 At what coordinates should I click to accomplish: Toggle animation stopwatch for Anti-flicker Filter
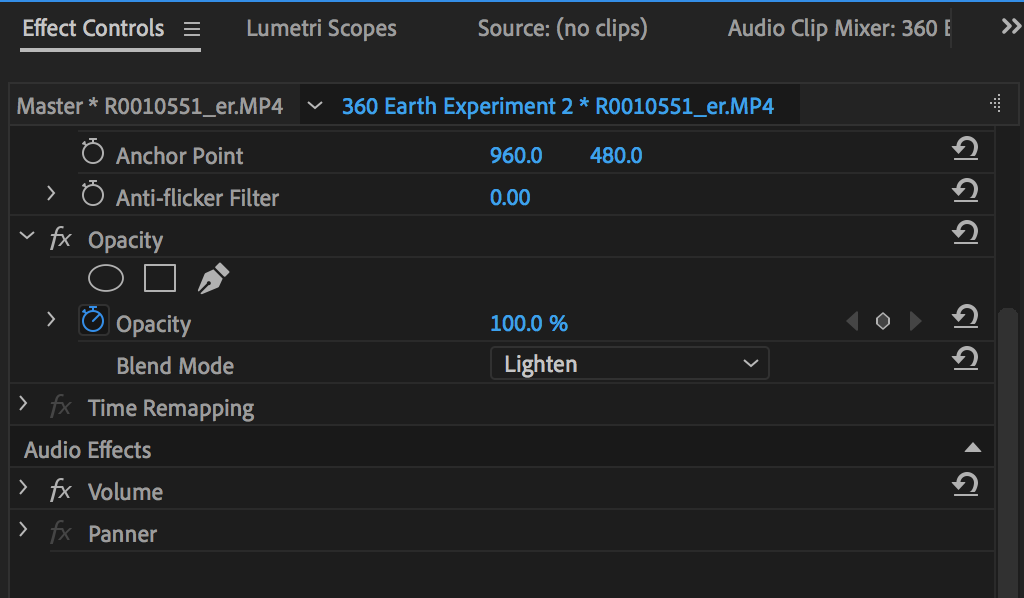(x=93, y=196)
